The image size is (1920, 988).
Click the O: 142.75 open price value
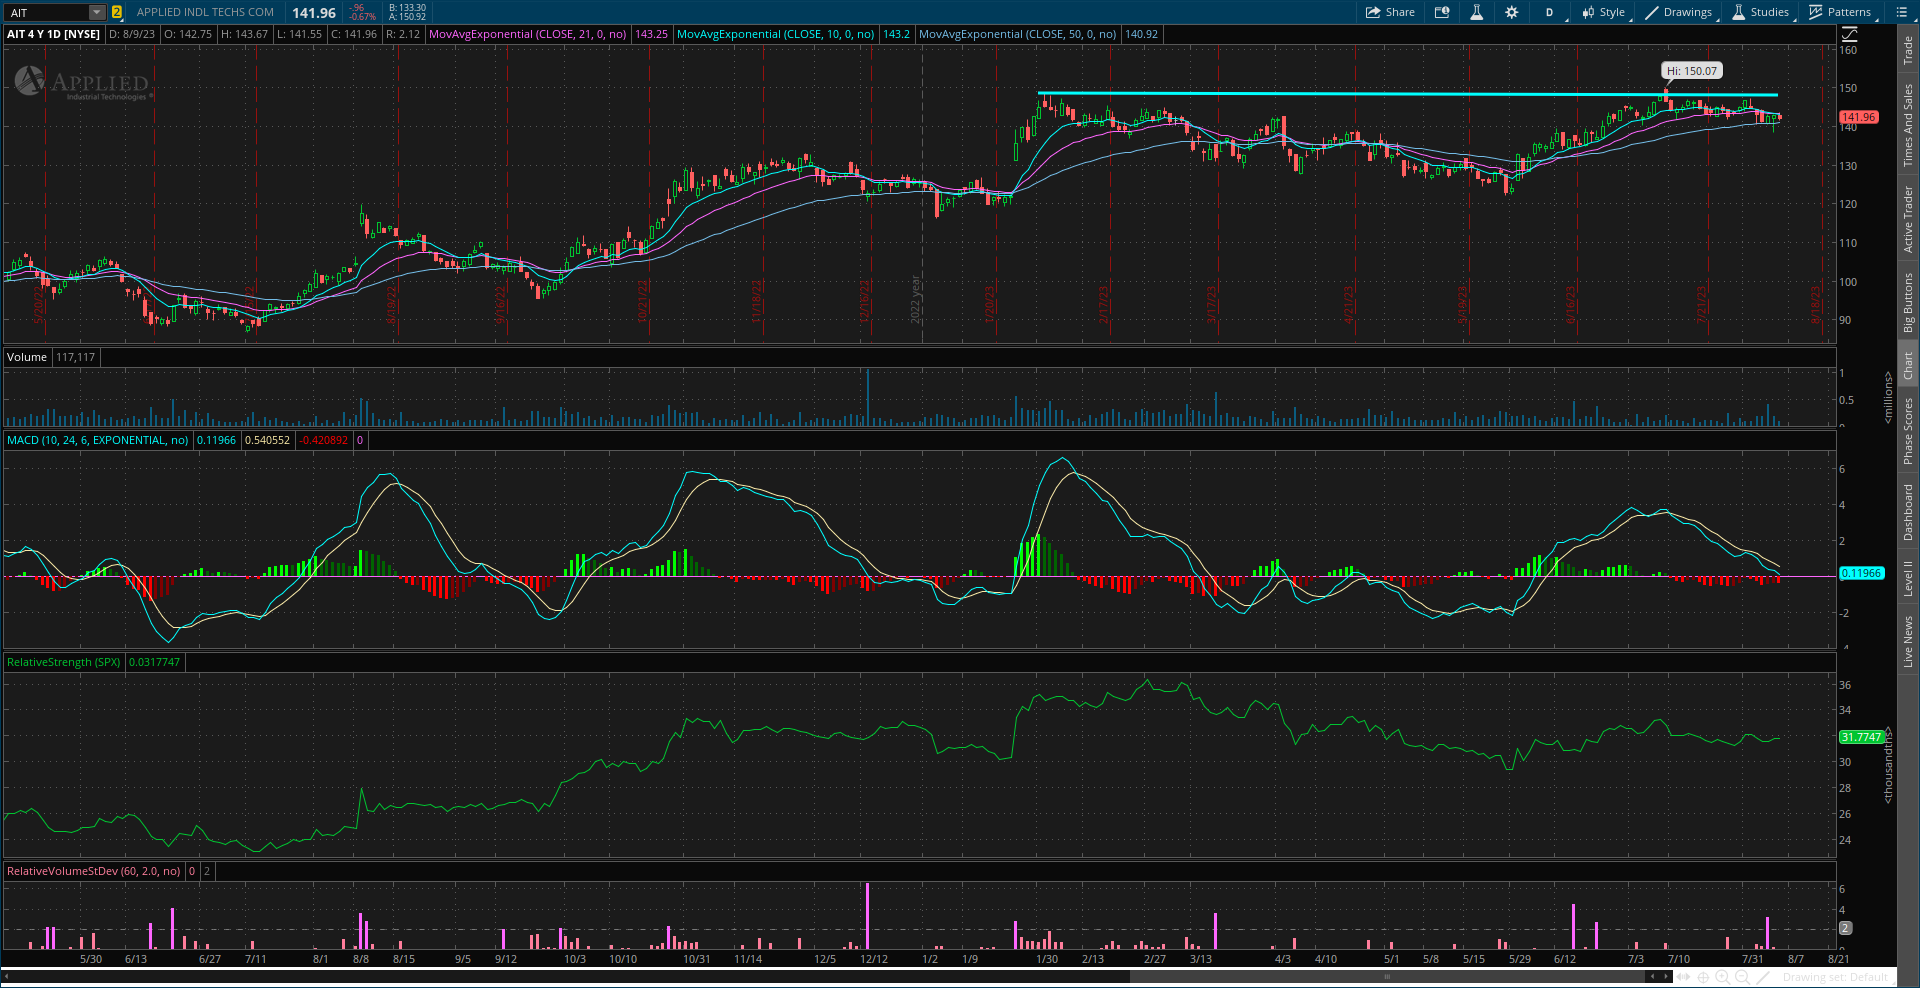[x=187, y=34]
